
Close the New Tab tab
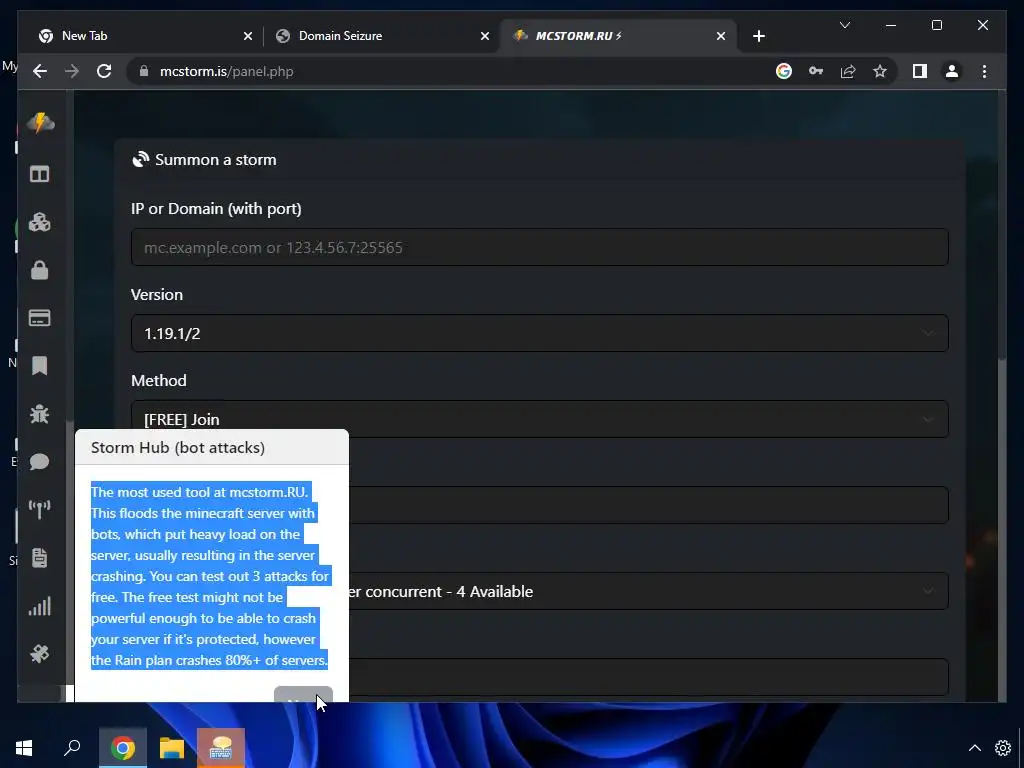[x=248, y=36]
